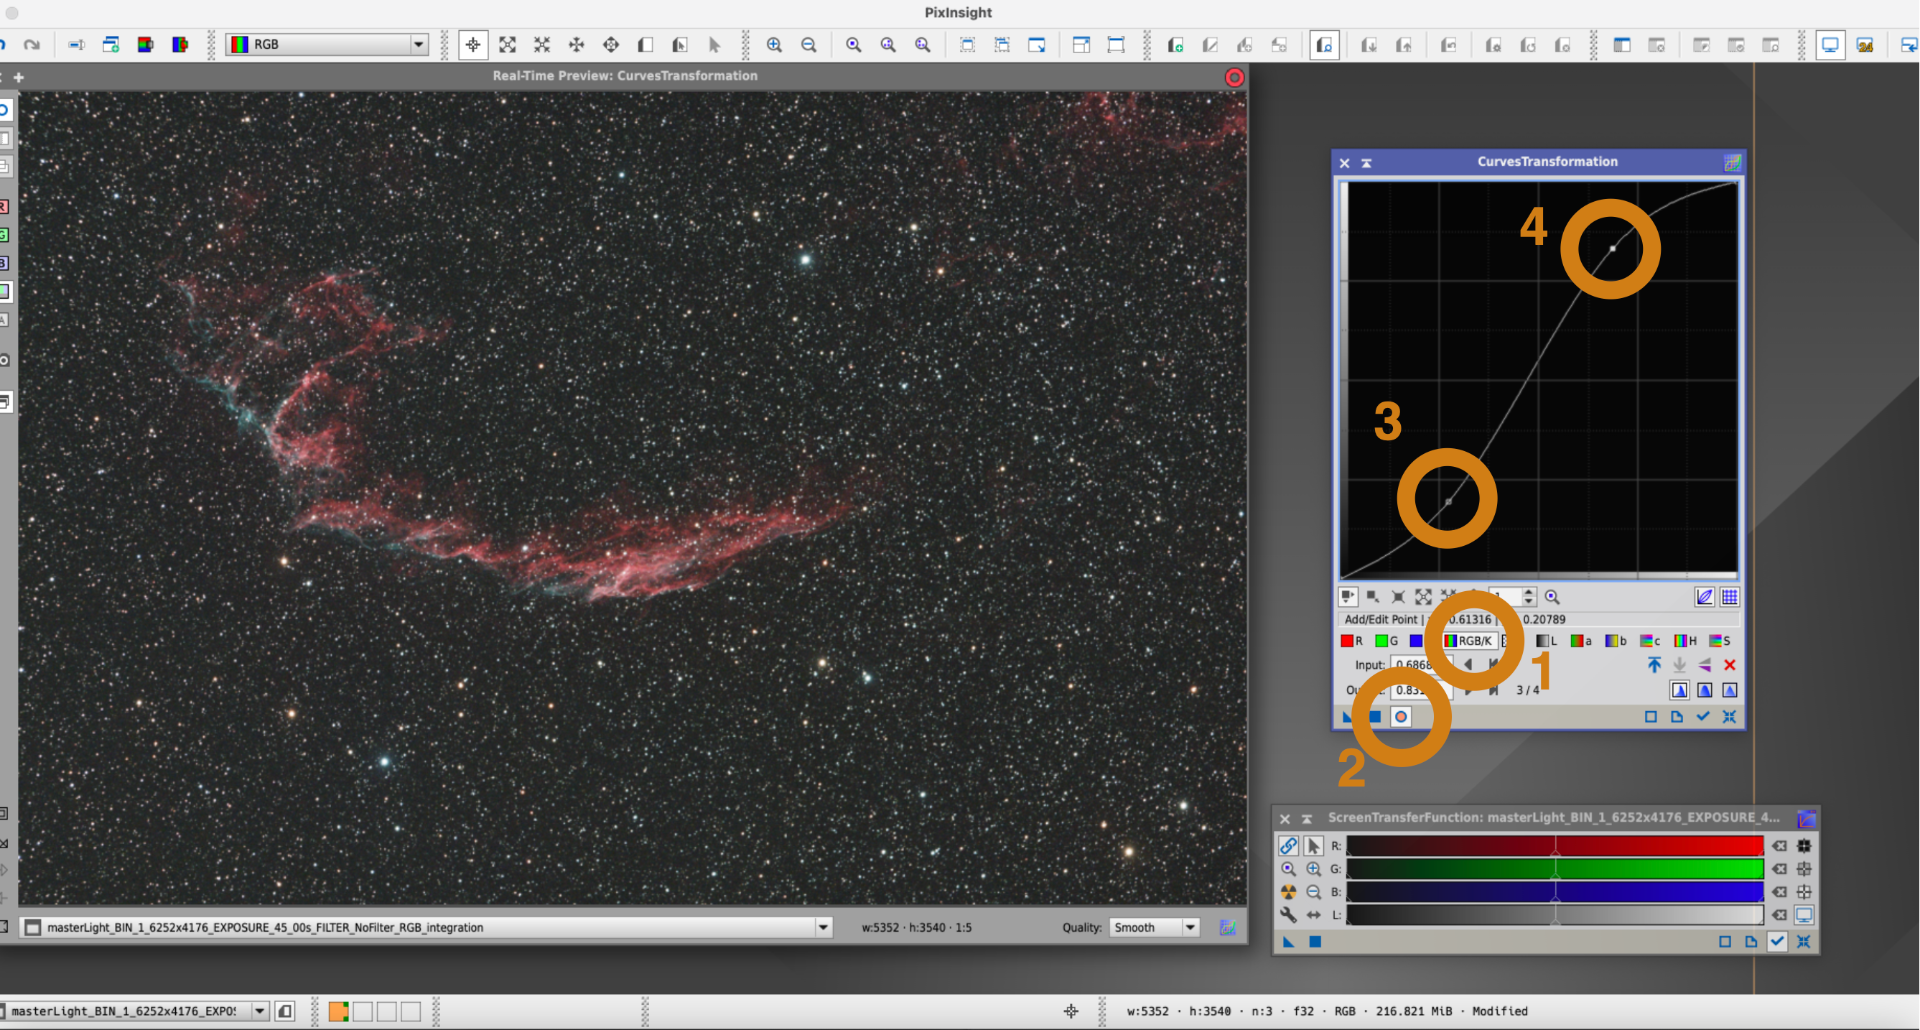Toggle the track view checkmark in ScreenTransferFunction
The height and width of the screenshot is (1030, 1920).
click(x=1777, y=942)
